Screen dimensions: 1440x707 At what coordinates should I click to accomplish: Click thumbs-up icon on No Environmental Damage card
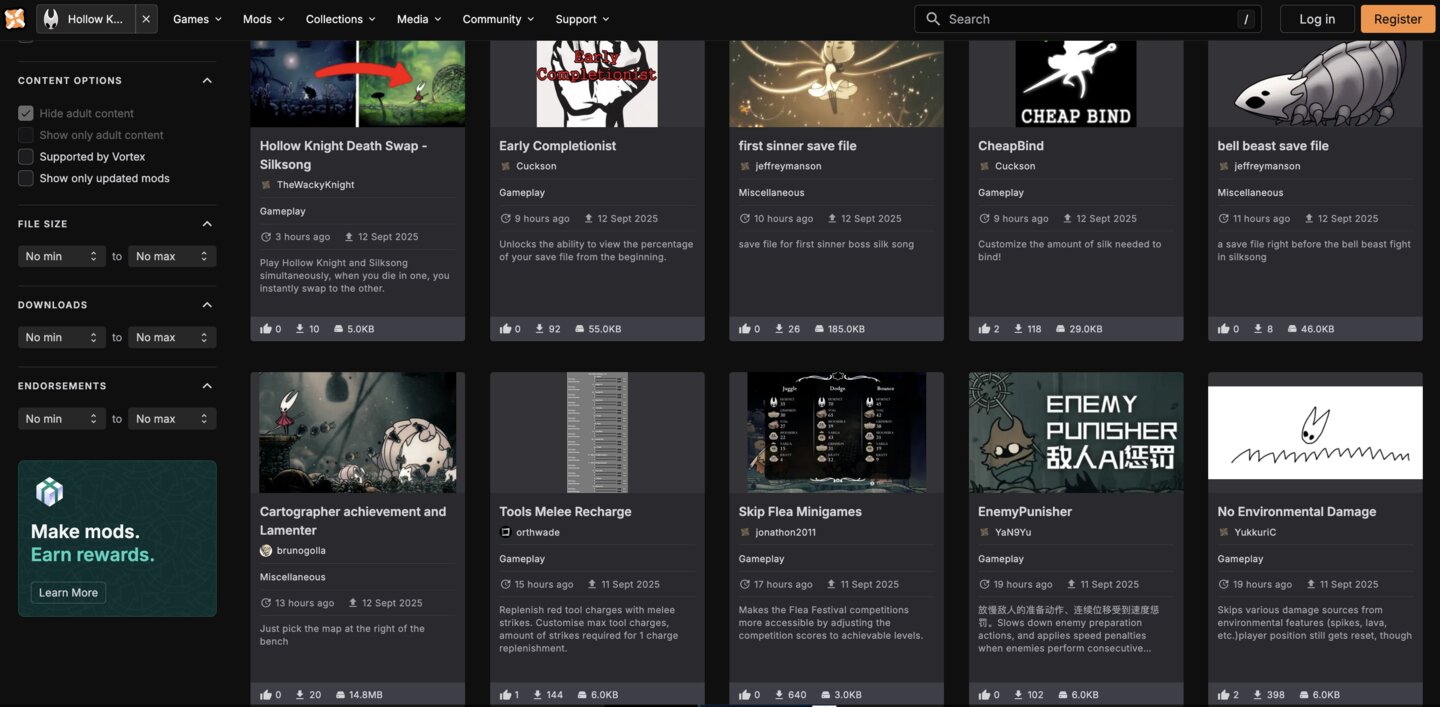point(1223,695)
